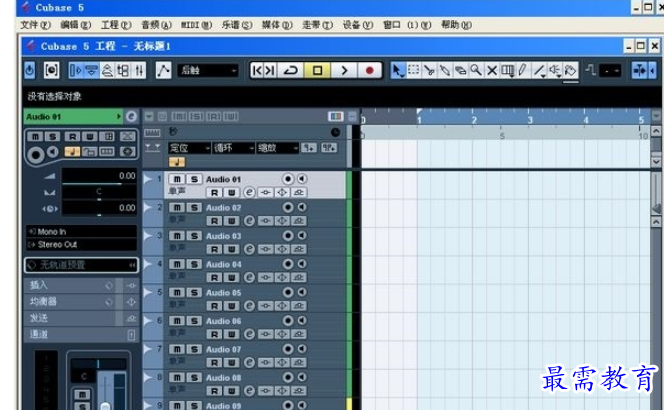The width and height of the screenshot is (664, 410).
Task: Click ruler at bar 3
Action: [529, 120]
